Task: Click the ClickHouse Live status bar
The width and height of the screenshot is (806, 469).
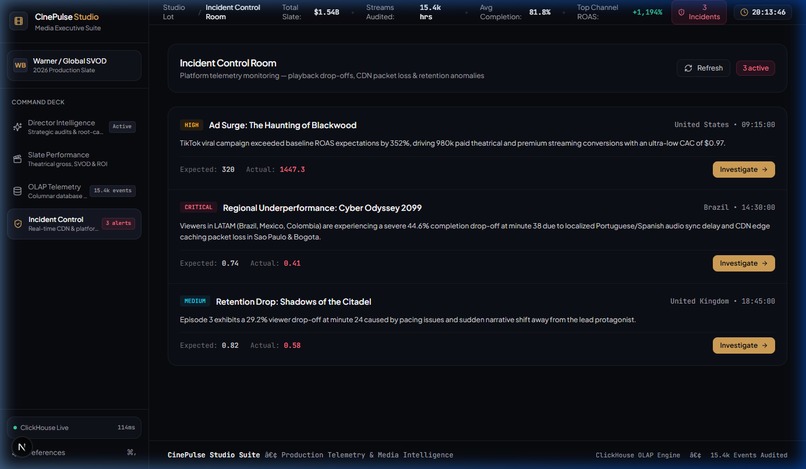Action: (74, 427)
